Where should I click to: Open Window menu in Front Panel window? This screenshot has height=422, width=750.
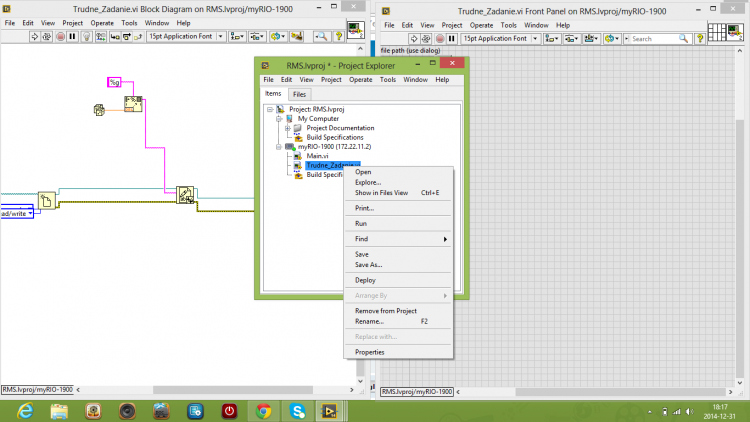(x=536, y=25)
